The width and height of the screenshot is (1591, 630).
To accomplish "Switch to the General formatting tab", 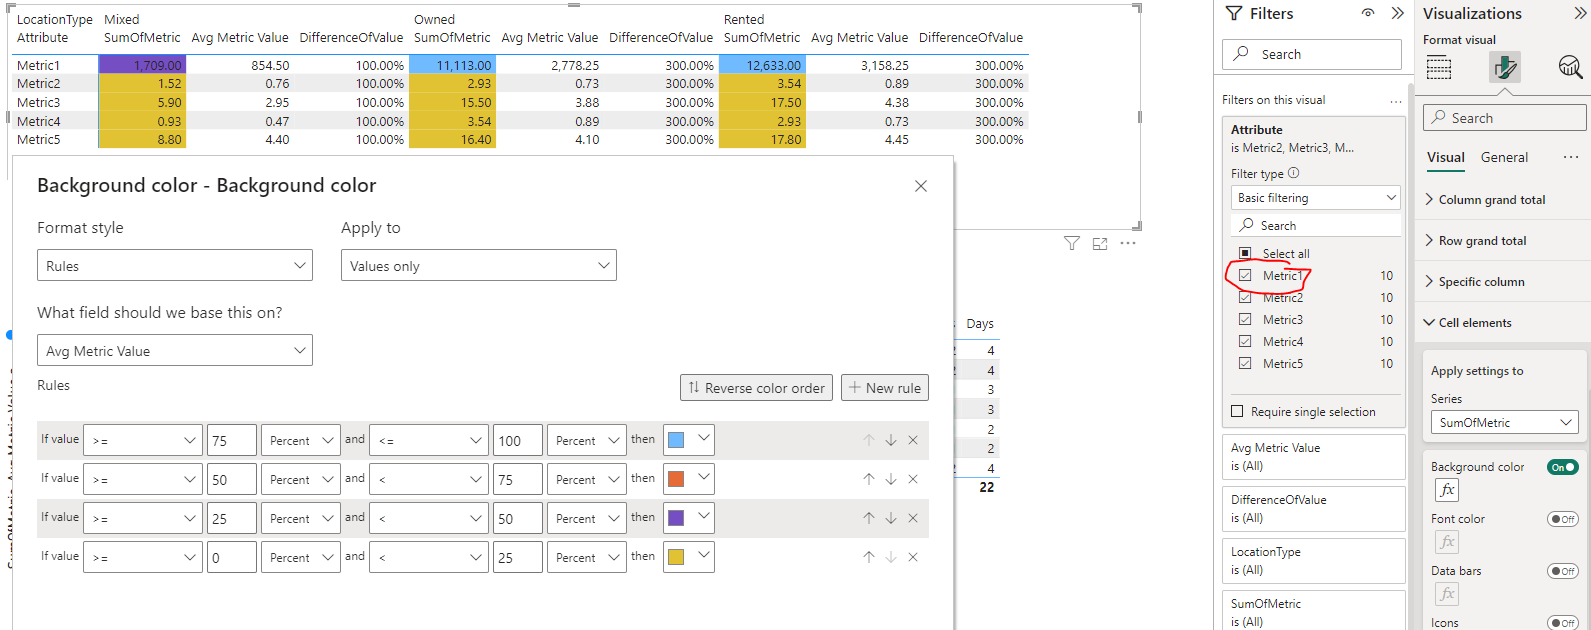I will 1504,158.
